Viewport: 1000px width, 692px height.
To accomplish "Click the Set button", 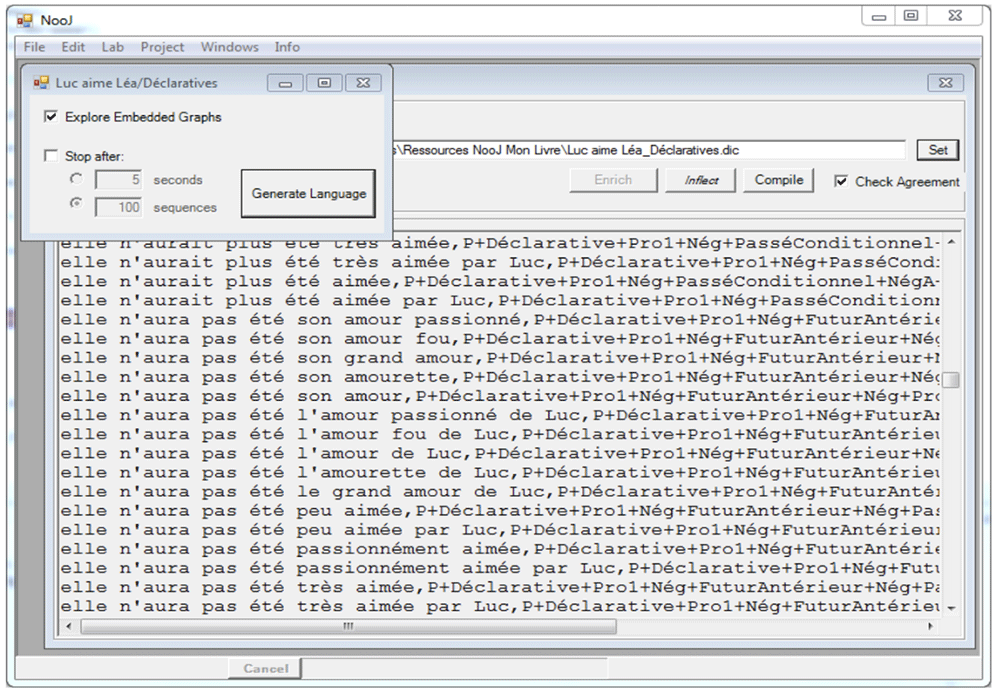I will point(938,150).
